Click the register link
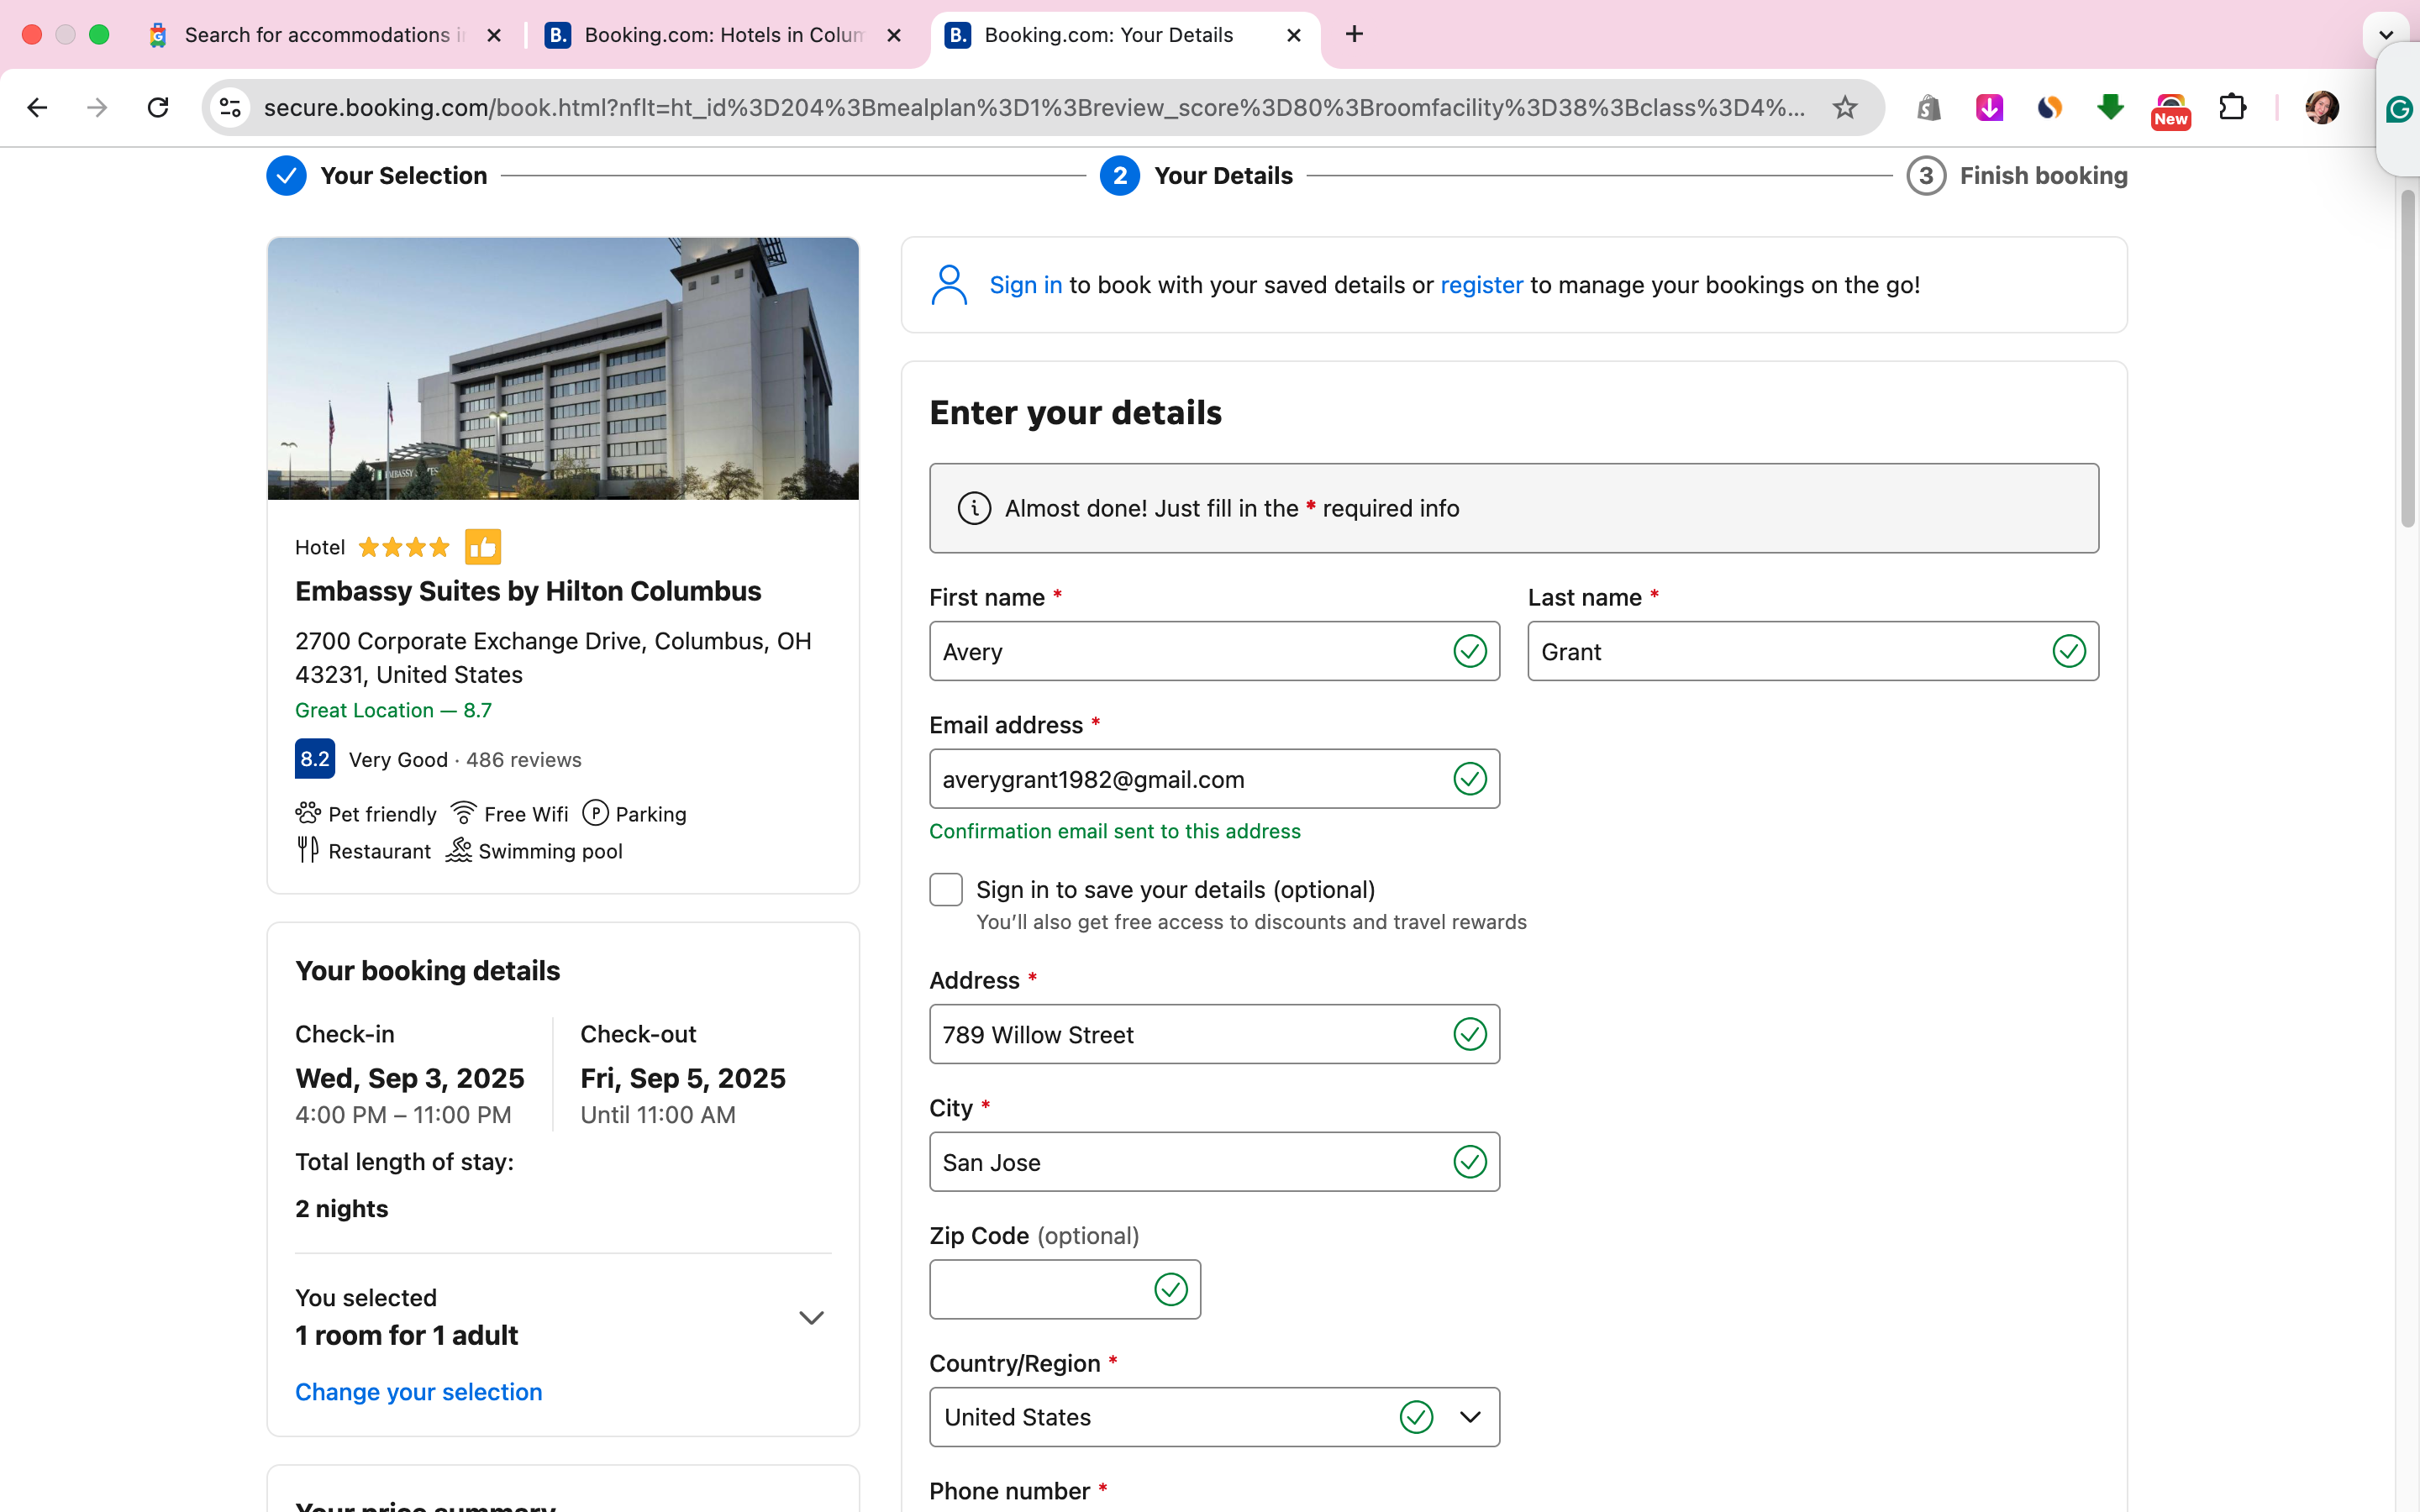This screenshot has width=2420, height=1512. click(x=1481, y=285)
